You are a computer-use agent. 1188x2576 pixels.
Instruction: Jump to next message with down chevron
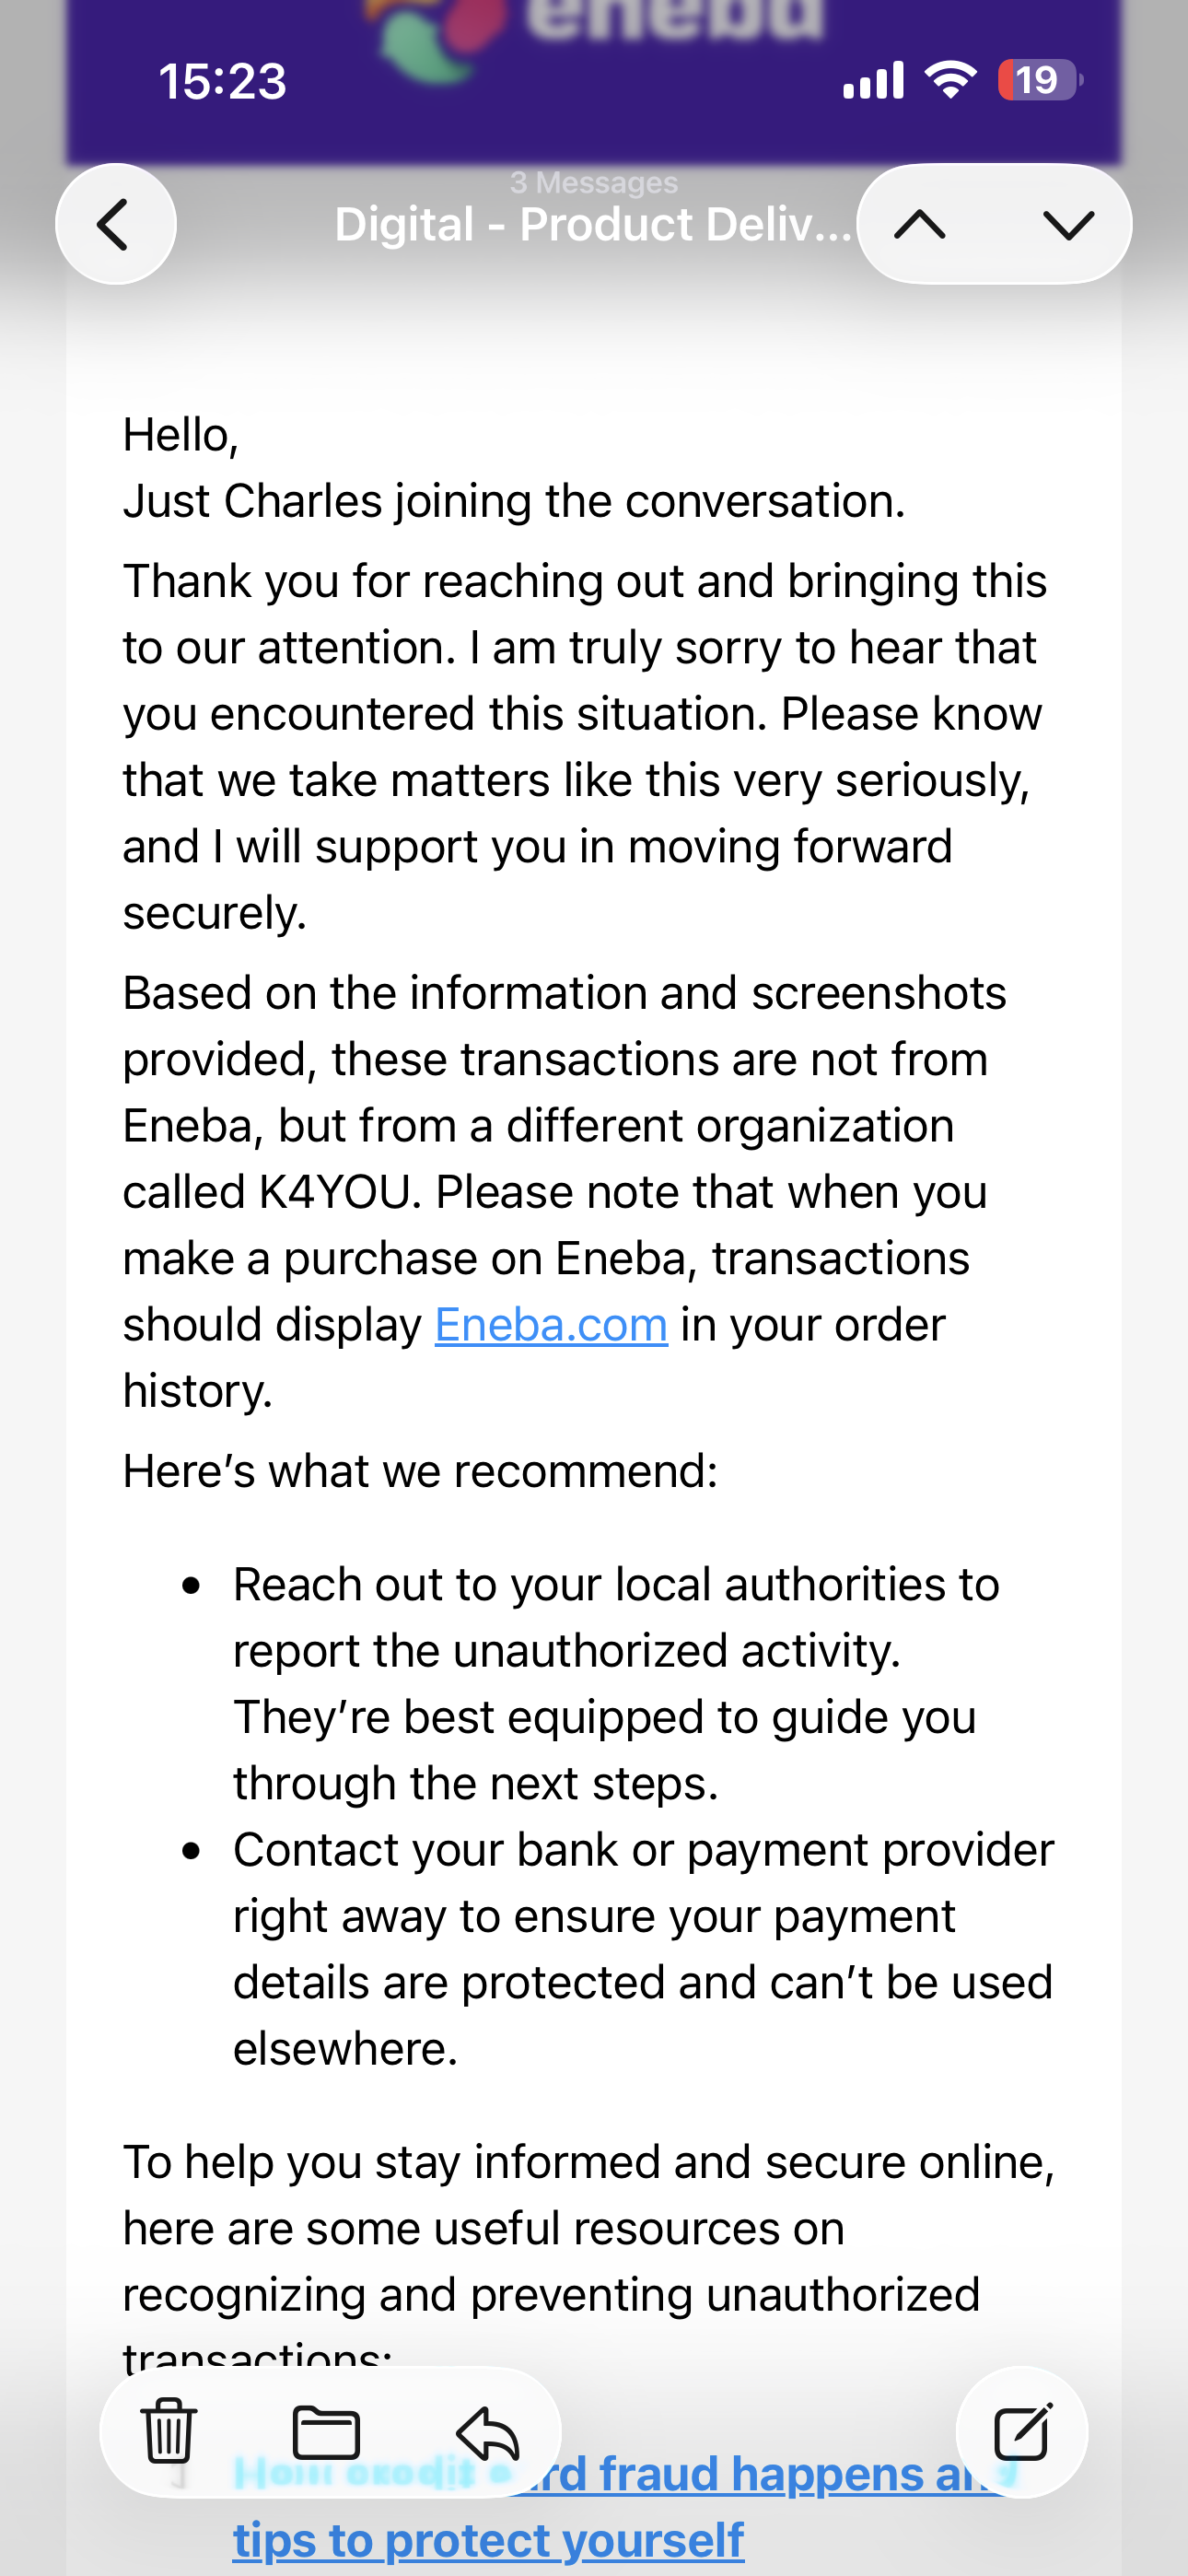(1068, 224)
